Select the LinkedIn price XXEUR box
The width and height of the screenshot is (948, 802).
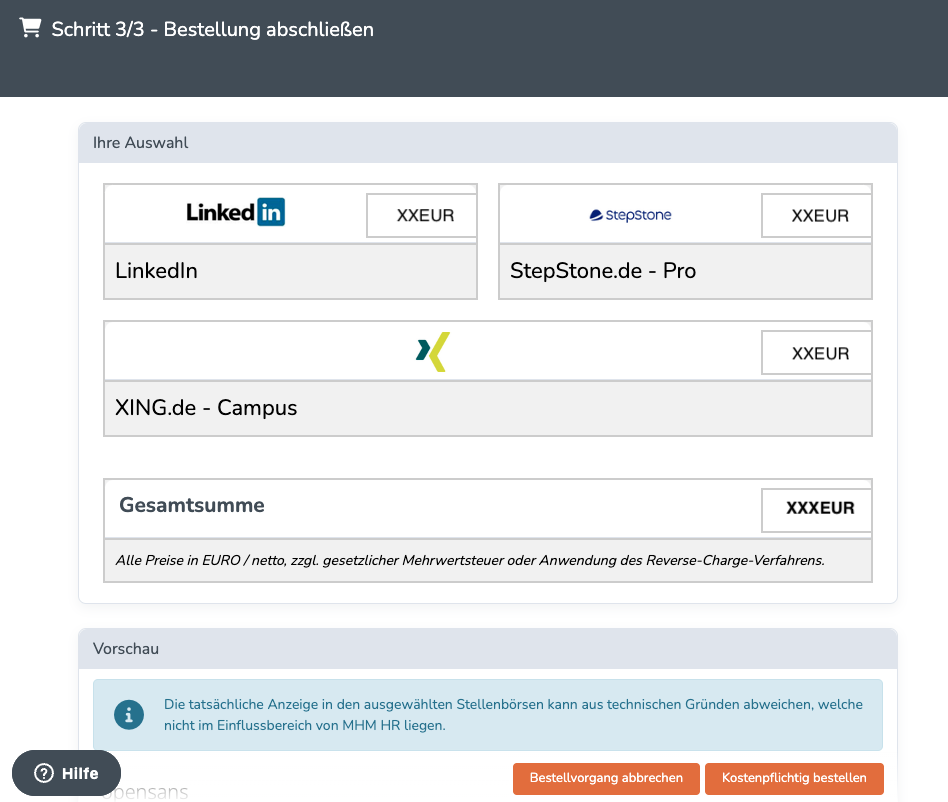point(422,215)
